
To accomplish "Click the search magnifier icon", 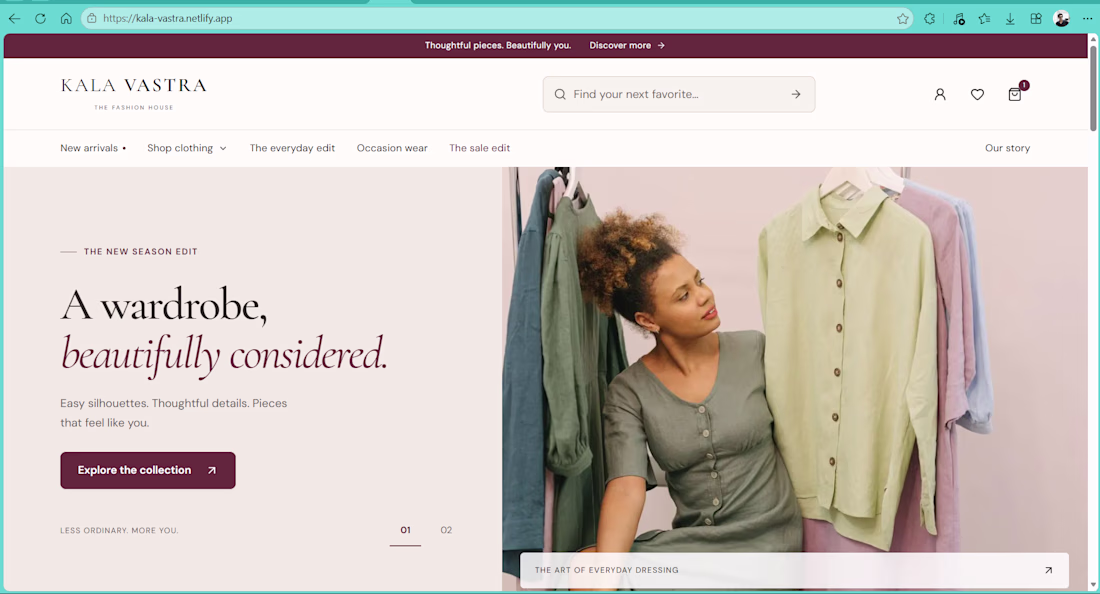I will pos(560,94).
